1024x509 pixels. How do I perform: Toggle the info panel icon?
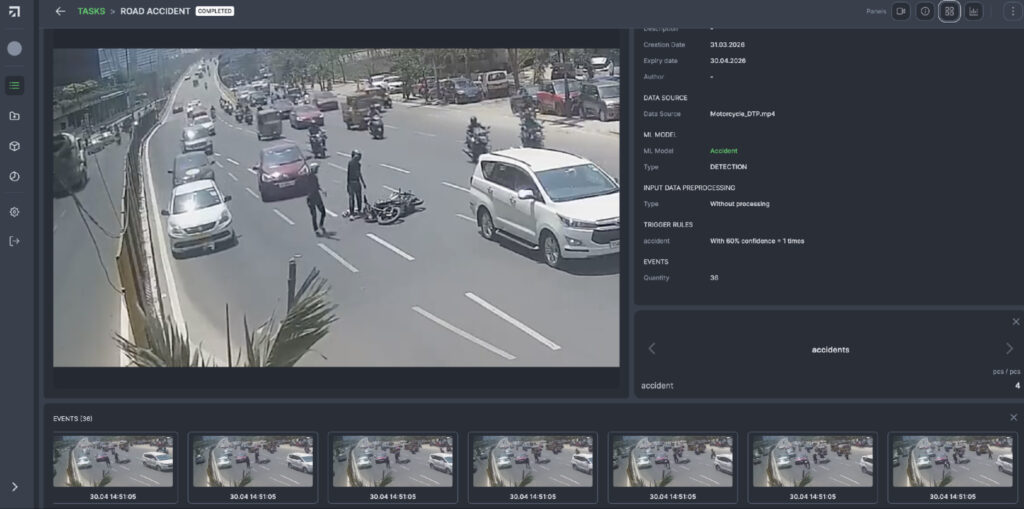[x=925, y=11]
